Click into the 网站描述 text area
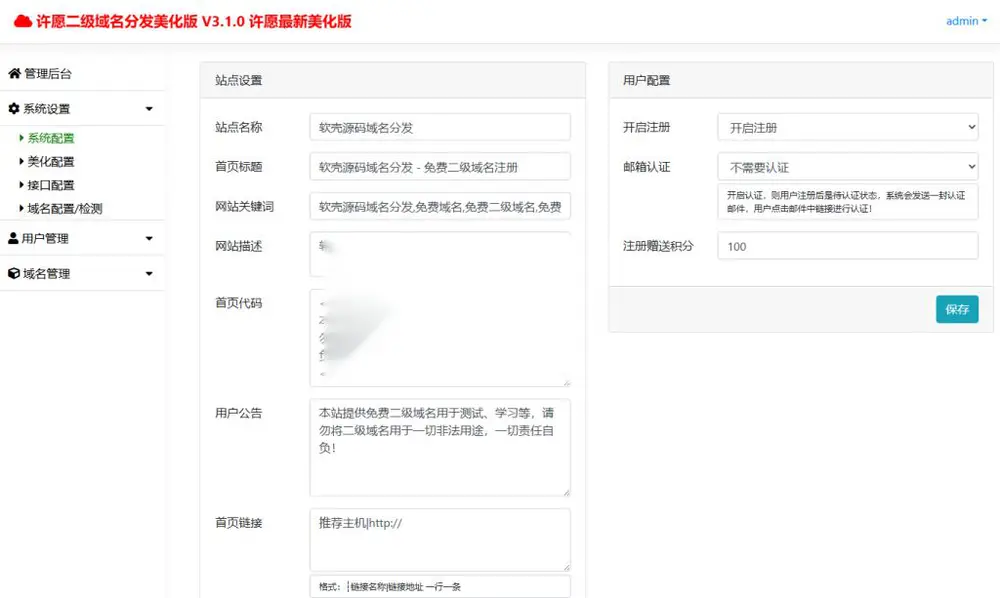Screen dimensions: 1000x598 click(440, 254)
